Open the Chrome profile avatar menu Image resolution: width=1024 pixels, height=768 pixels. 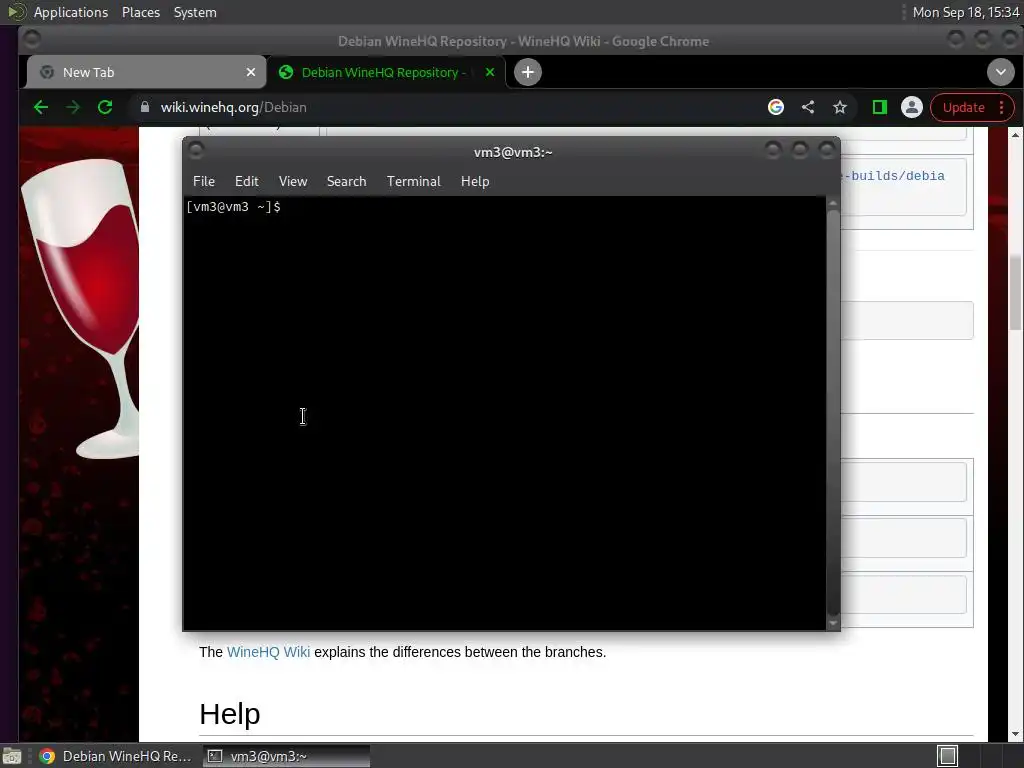(912, 107)
